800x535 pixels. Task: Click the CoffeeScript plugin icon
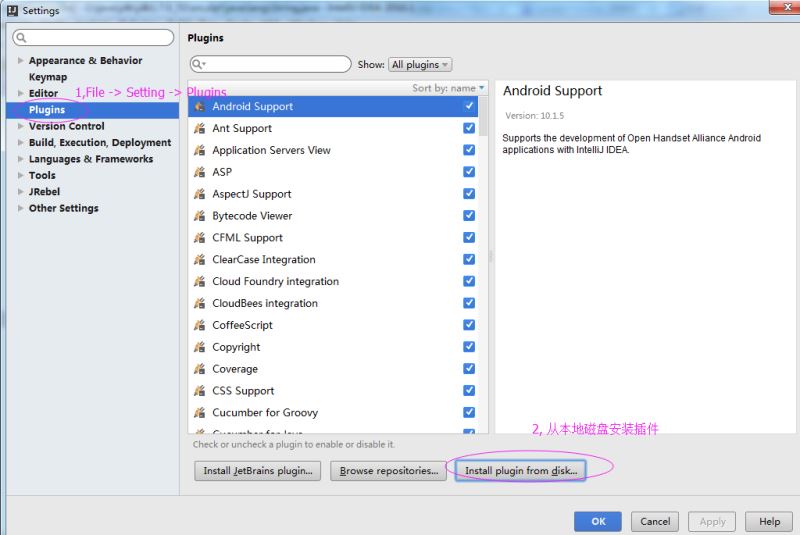click(199, 325)
